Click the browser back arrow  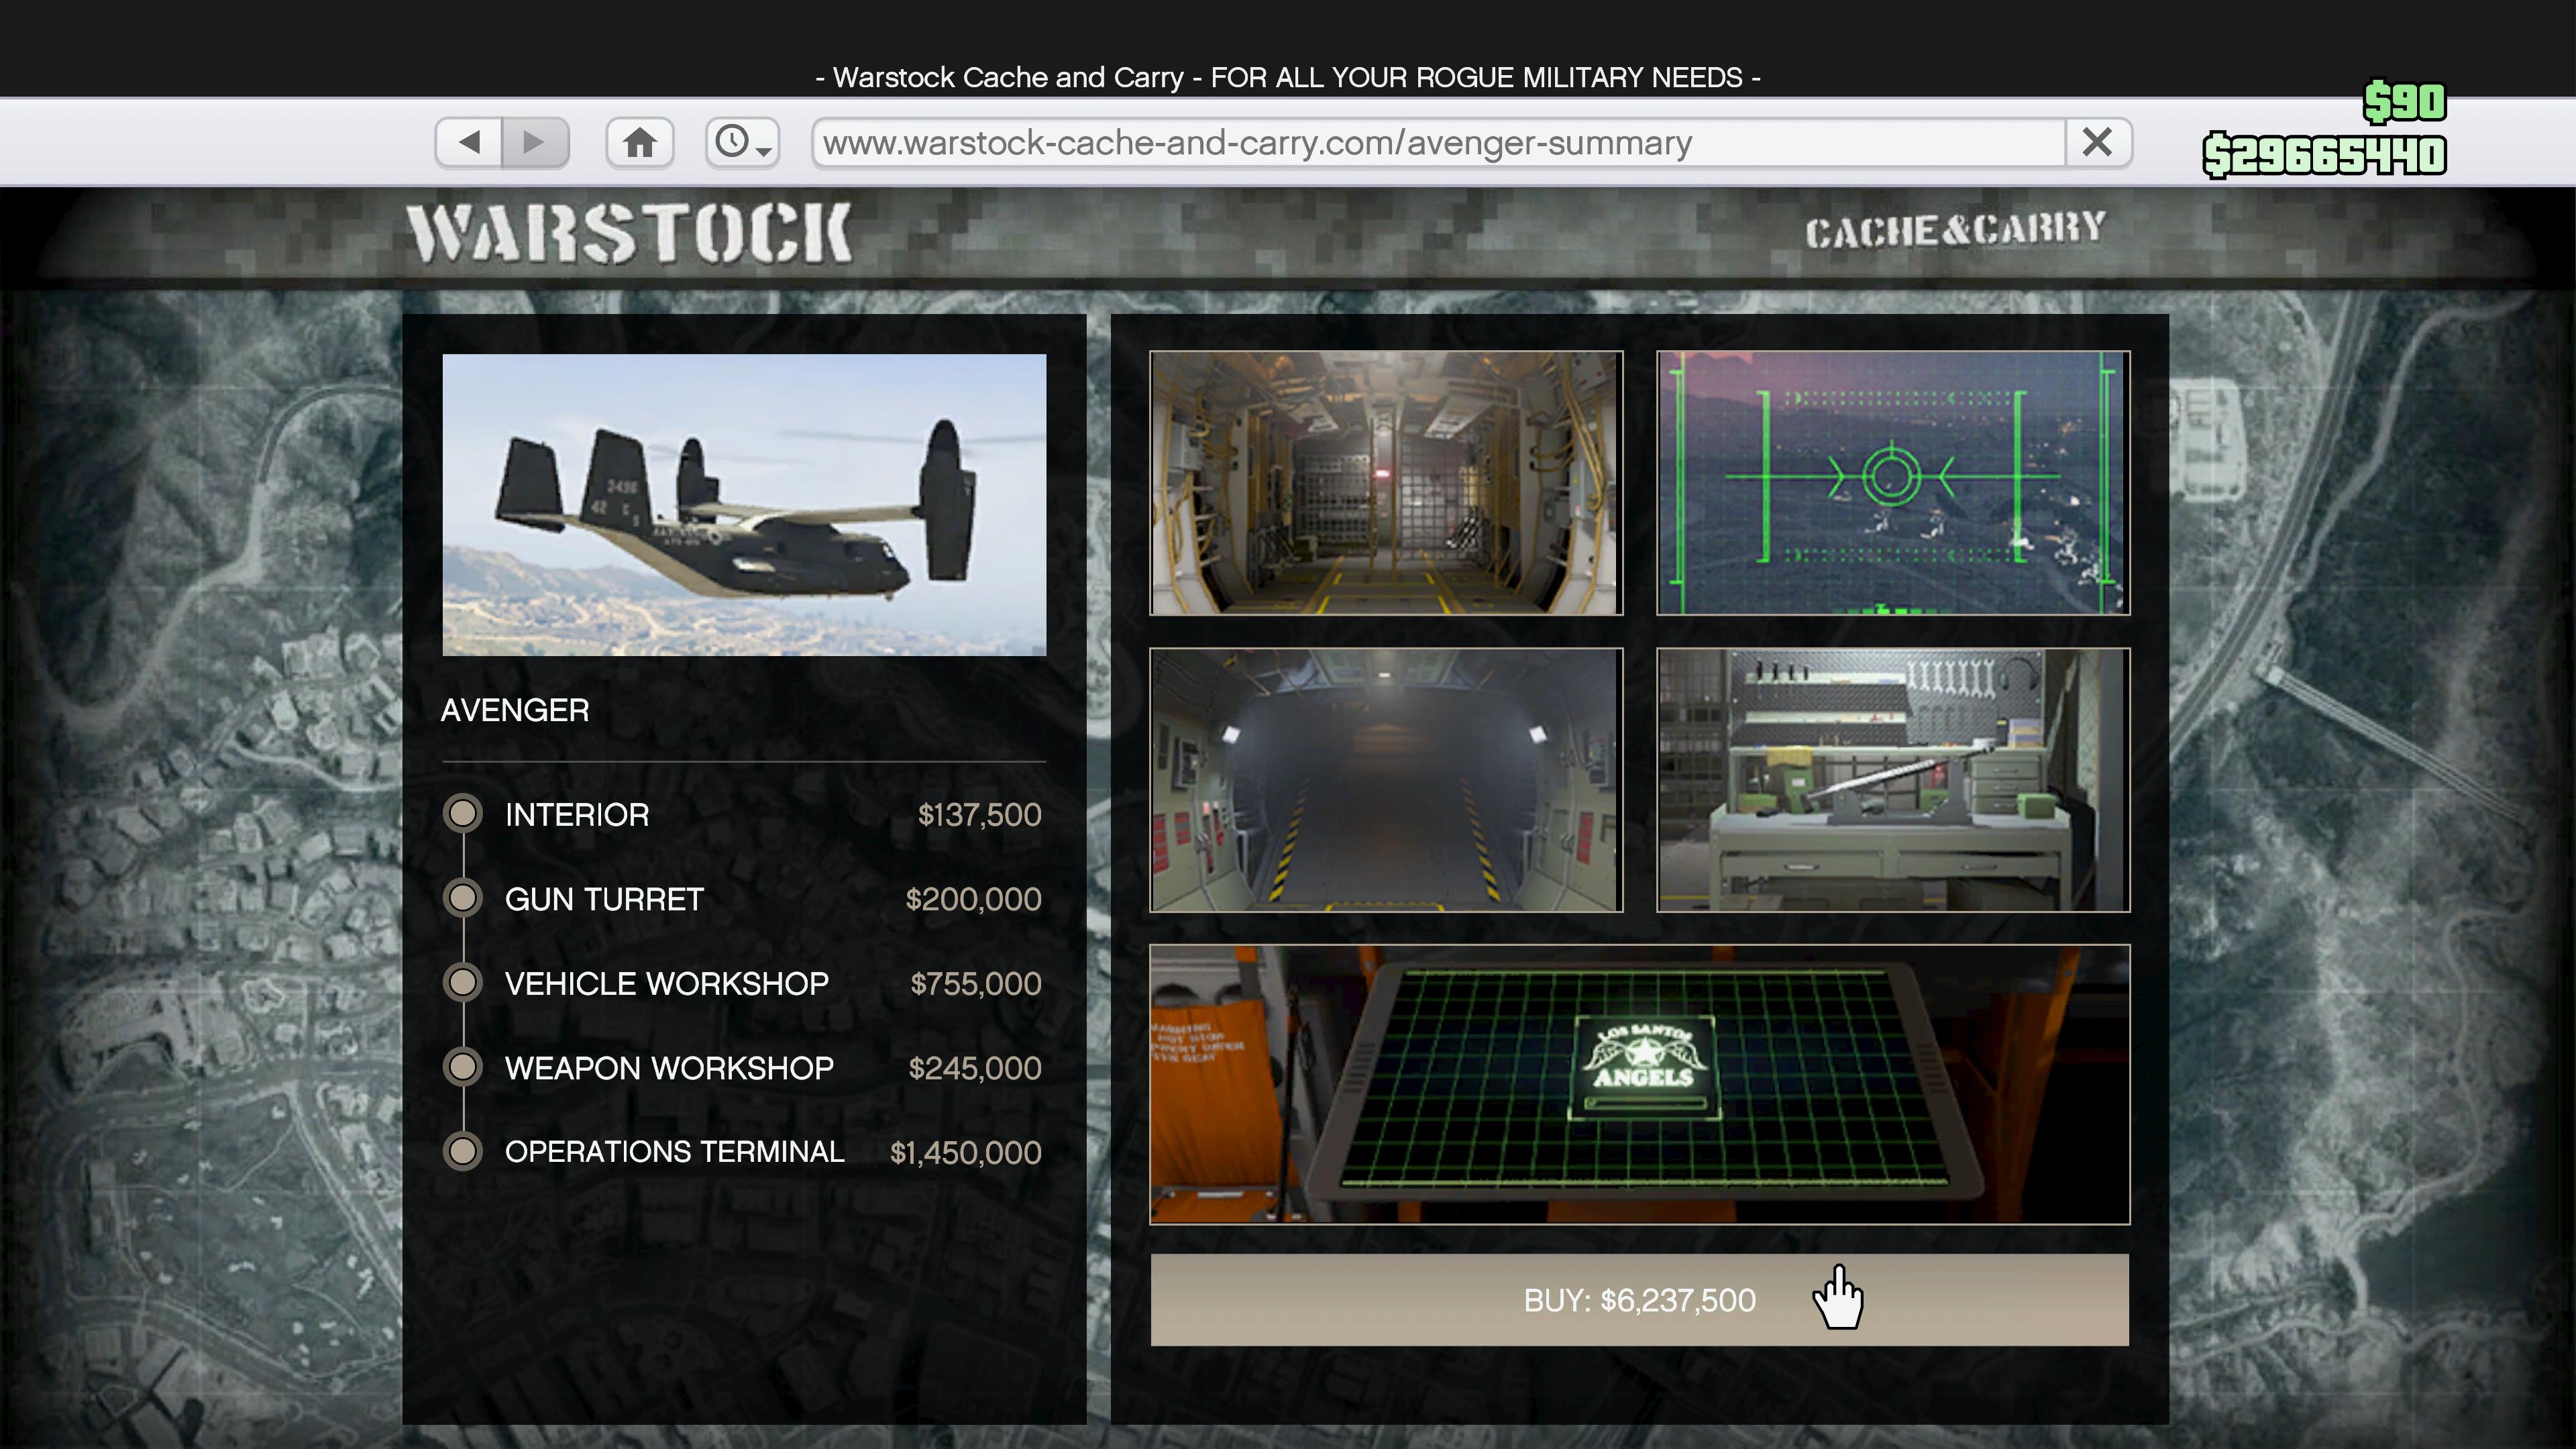(468, 142)
